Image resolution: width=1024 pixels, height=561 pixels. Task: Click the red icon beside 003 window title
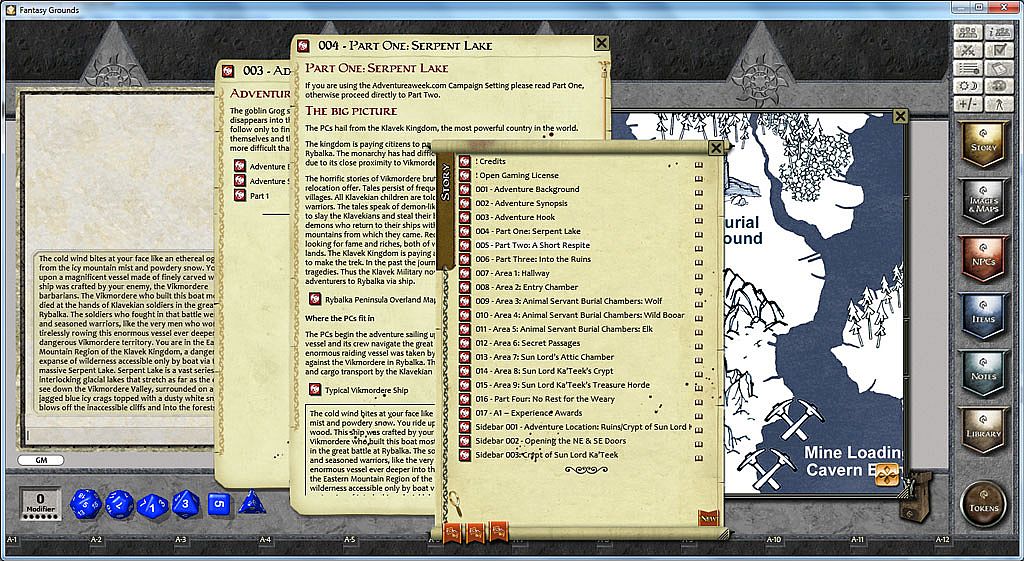tap(227, 71)
